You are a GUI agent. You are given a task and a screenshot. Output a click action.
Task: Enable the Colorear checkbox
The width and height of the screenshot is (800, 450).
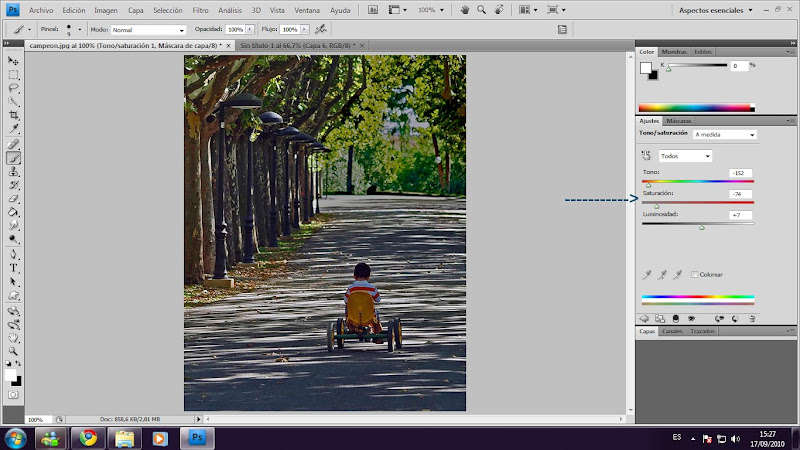point(695,274)
